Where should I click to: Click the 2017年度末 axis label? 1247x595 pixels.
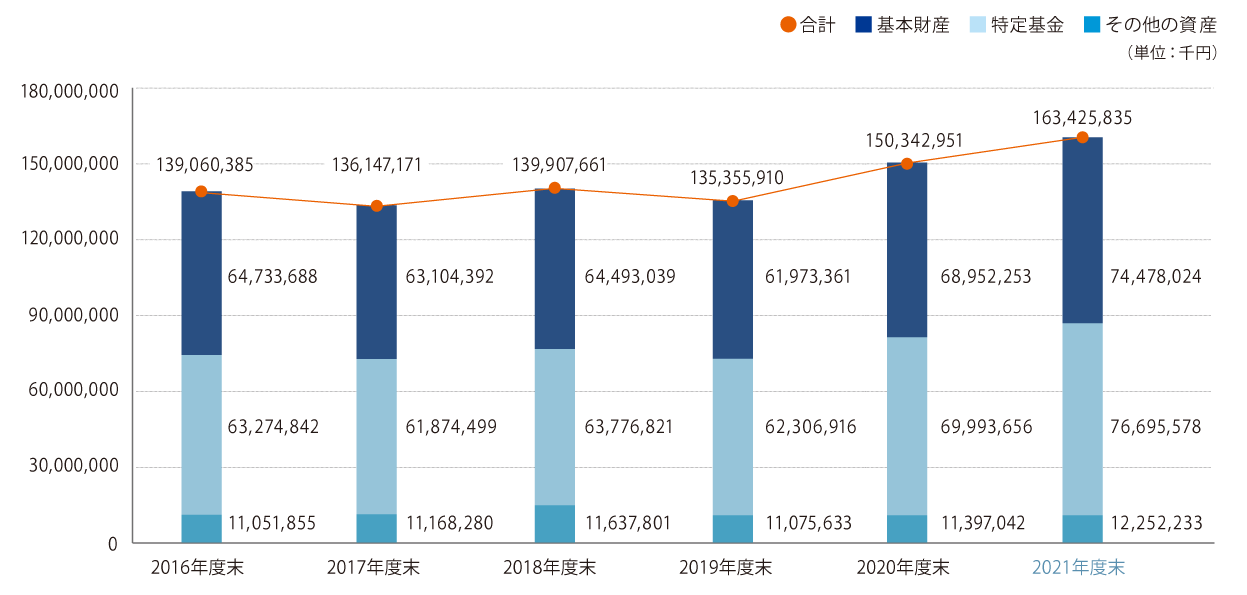pos(374,568)
